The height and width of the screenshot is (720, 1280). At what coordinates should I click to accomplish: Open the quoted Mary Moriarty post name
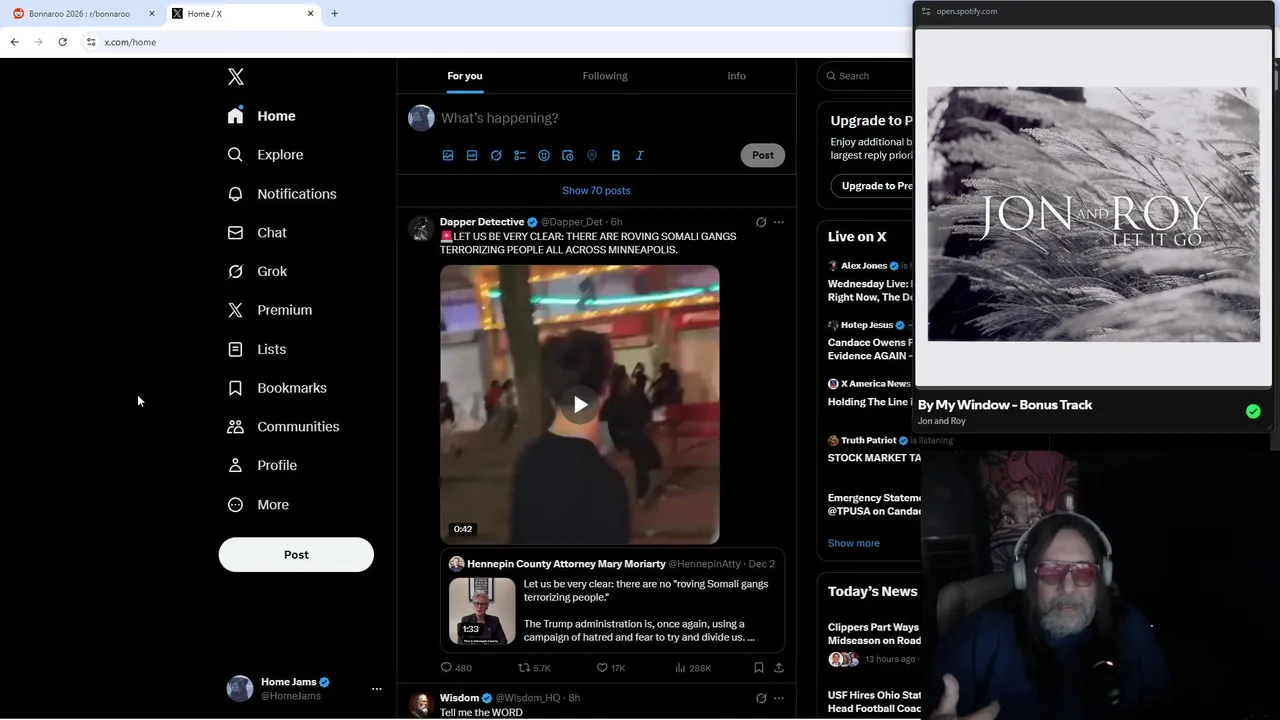tap(566, 564)
